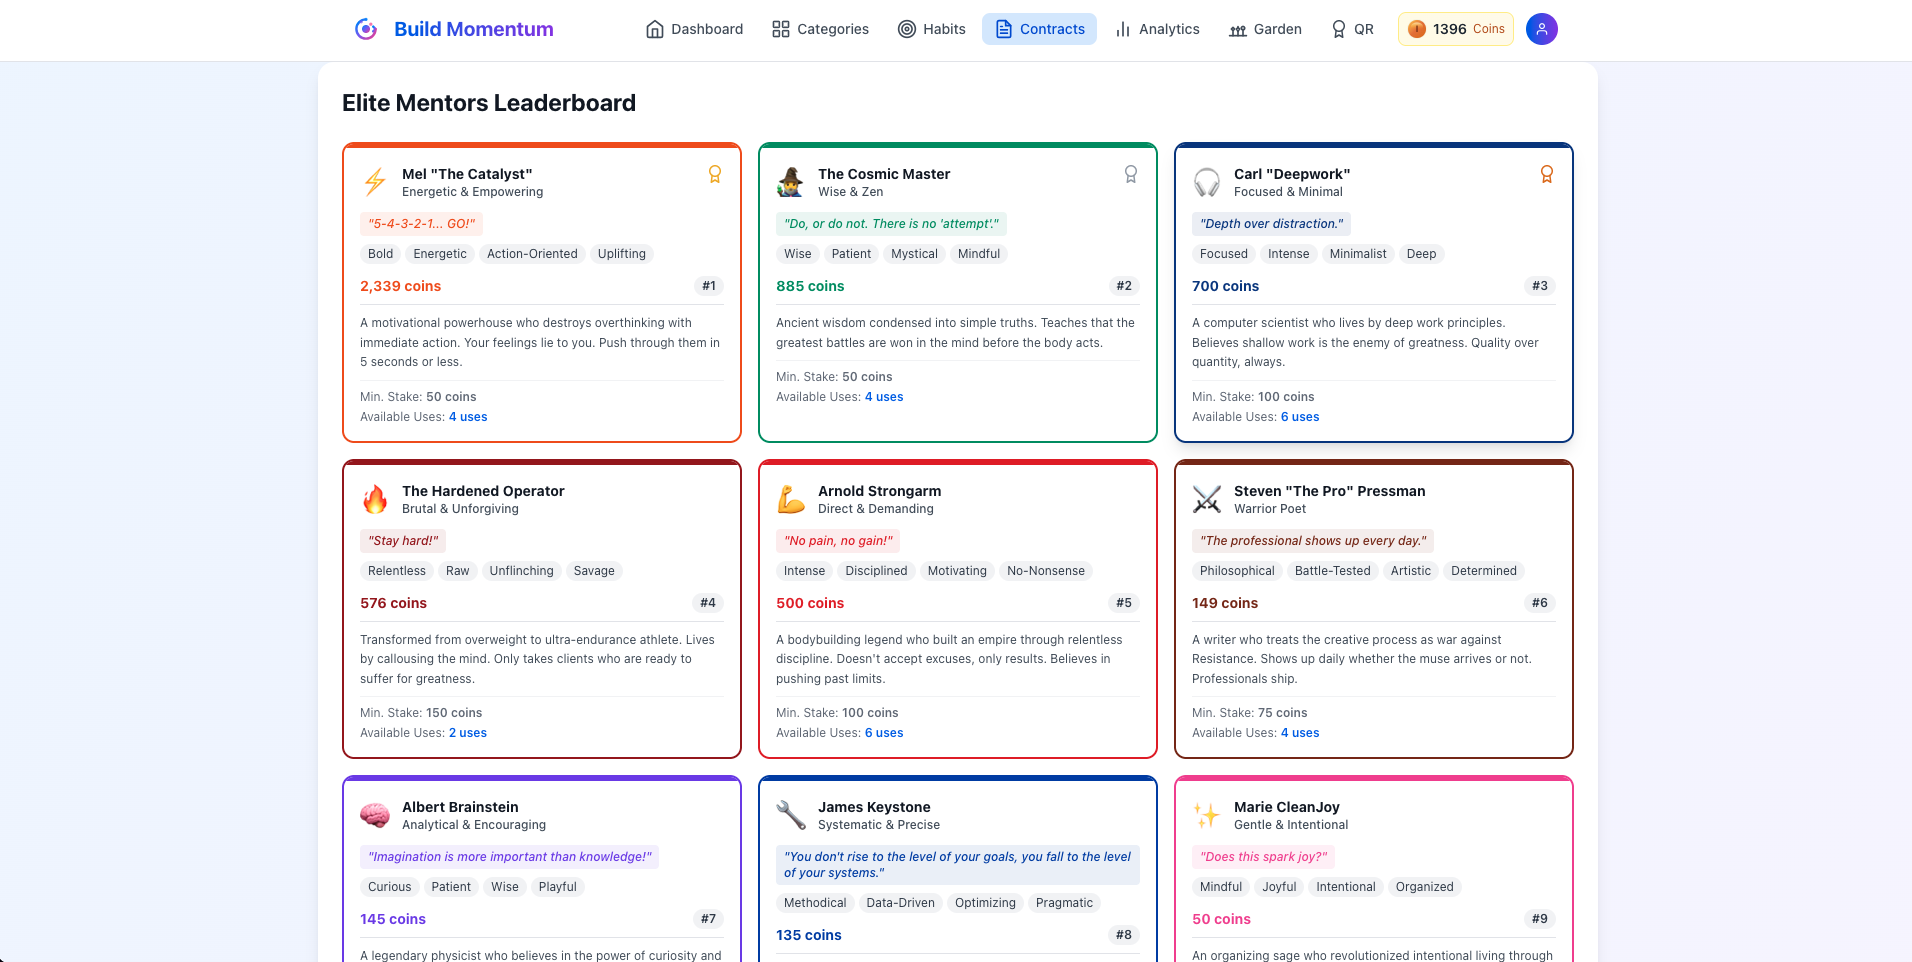Click the wizard icon for The Cosmic Master
Screen dimensions: 1912x962
point(791,182)
